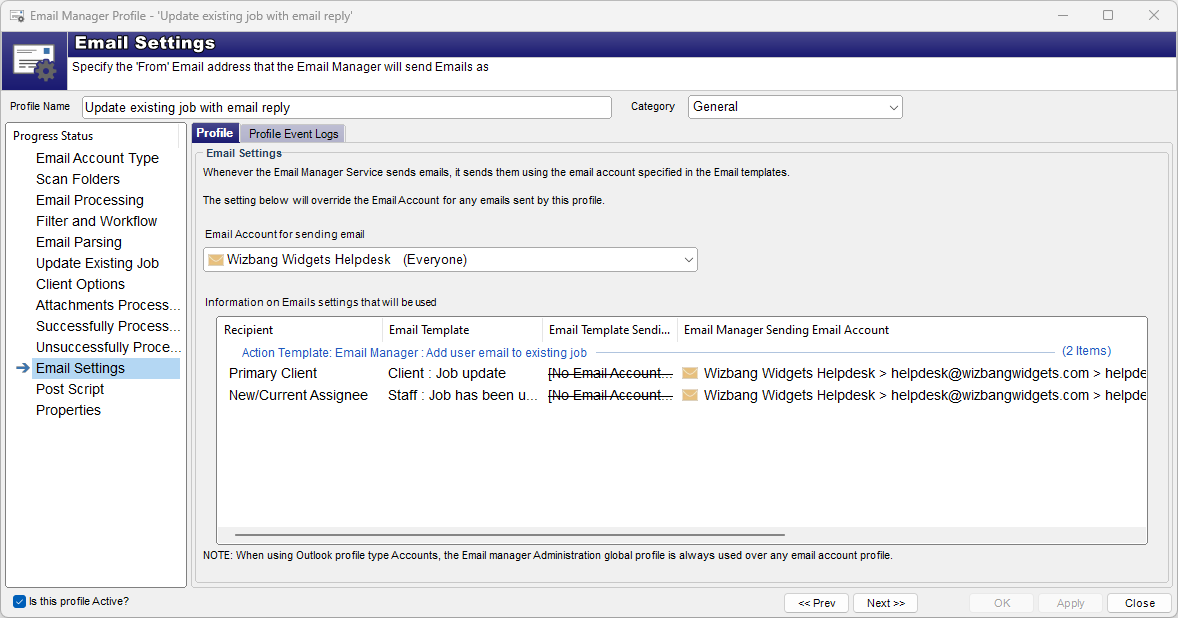Minimize the Email Manager Profile window
This screenshot has width=1178, height=618.
coord(1063,15)
